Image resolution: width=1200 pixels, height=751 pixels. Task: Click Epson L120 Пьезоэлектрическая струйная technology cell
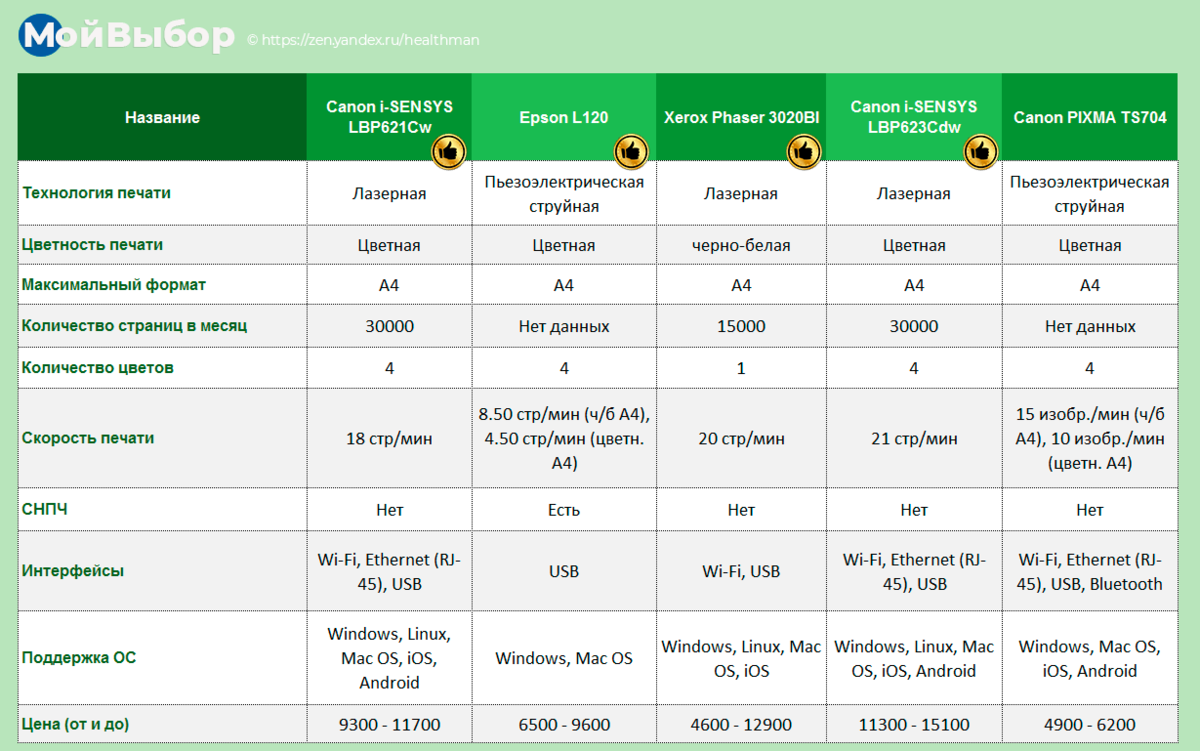(564, 194)
